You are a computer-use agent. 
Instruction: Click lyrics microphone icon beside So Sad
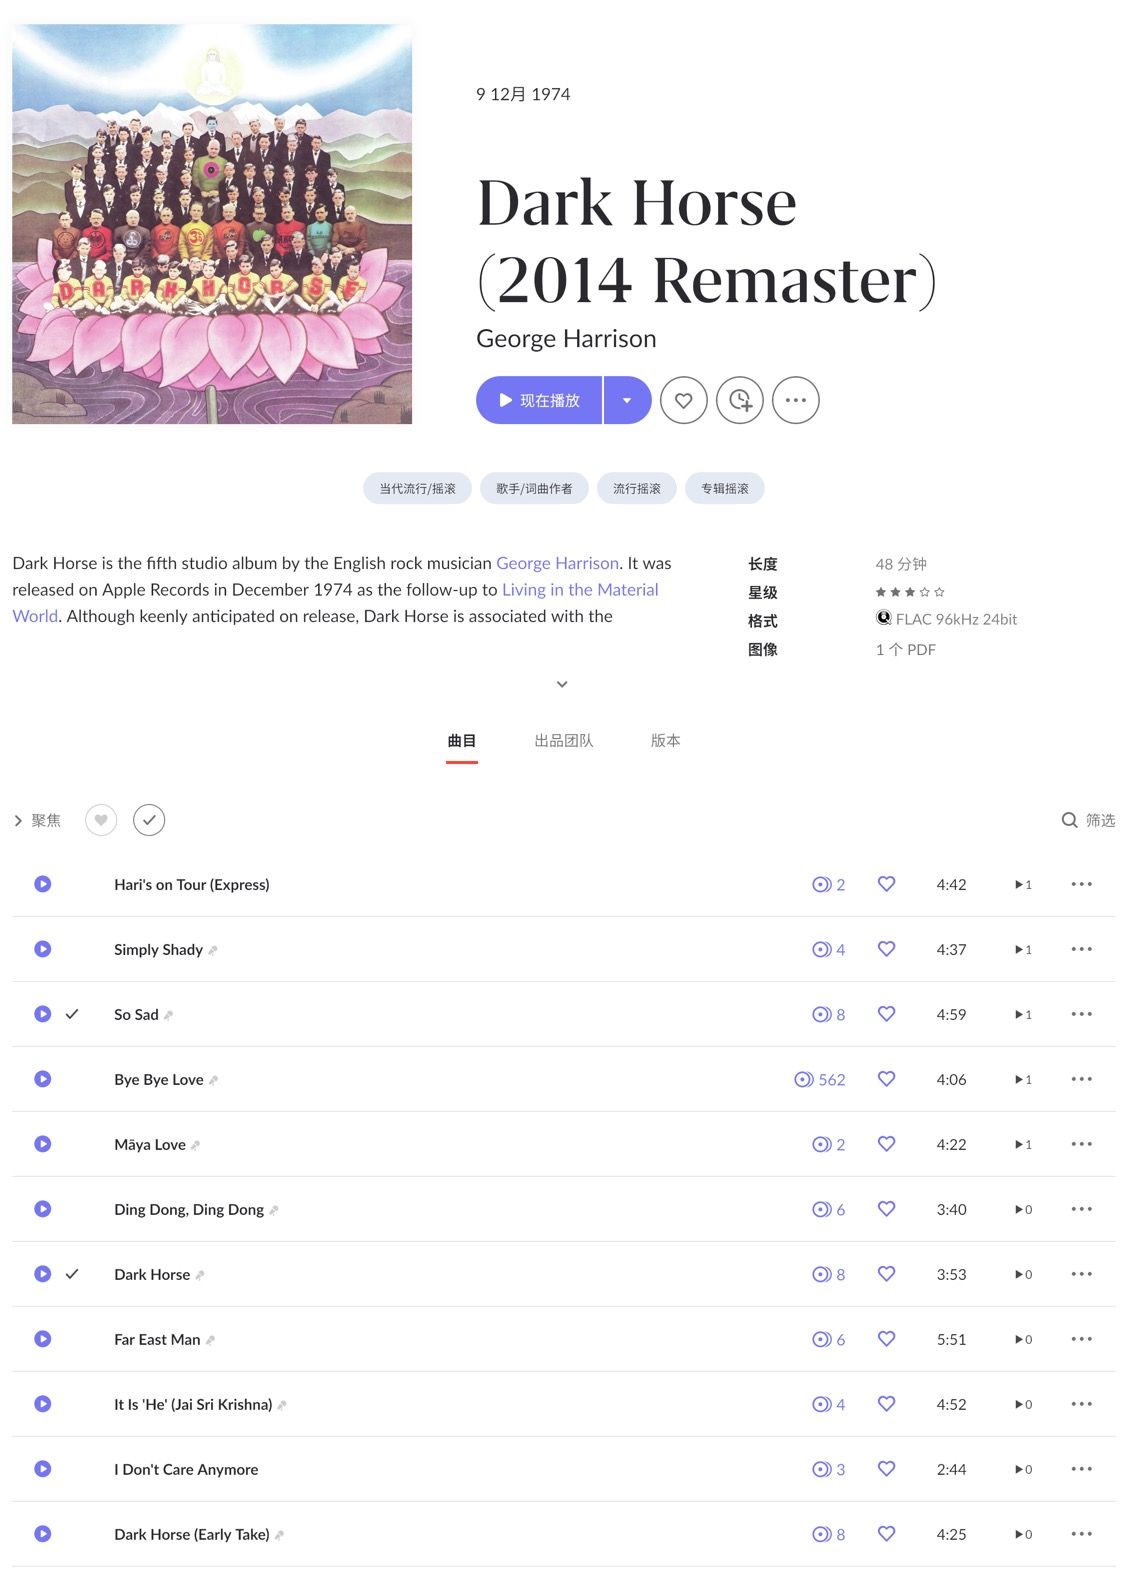point(168,1015)
